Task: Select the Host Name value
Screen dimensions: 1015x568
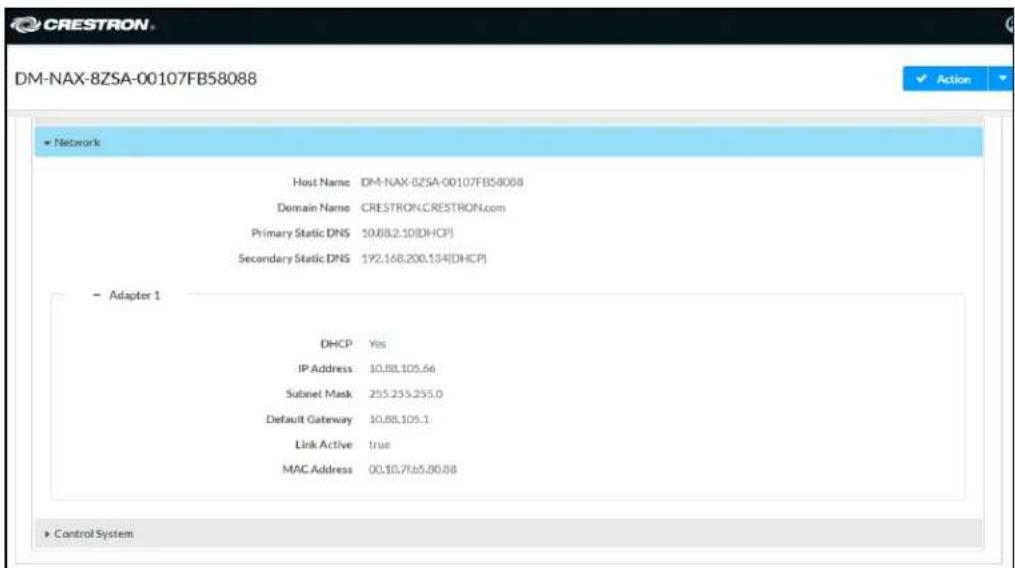Action: [442, 183]
